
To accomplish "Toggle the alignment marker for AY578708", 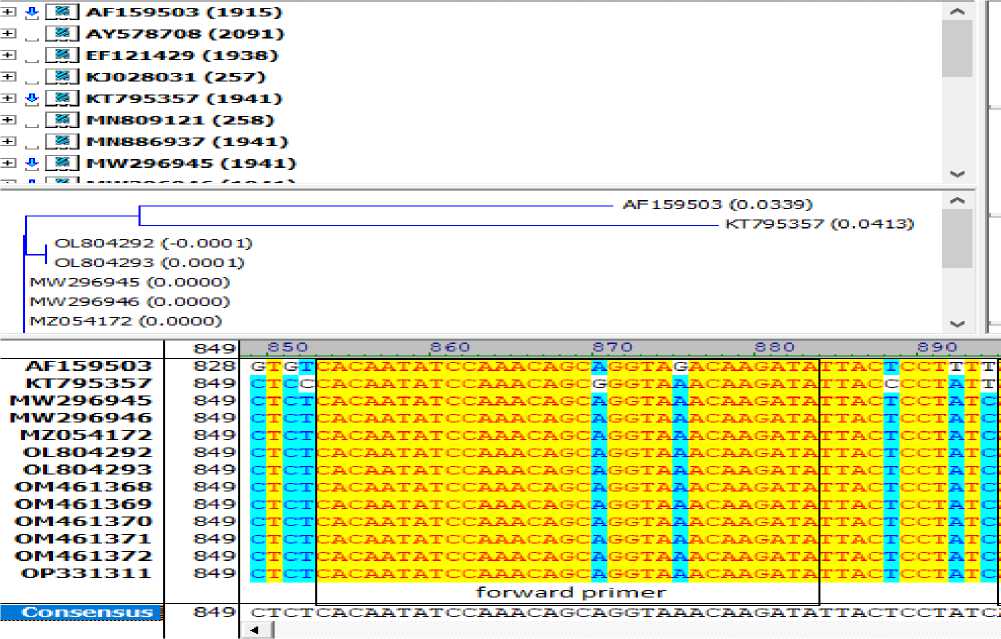I will click(33, 35).
